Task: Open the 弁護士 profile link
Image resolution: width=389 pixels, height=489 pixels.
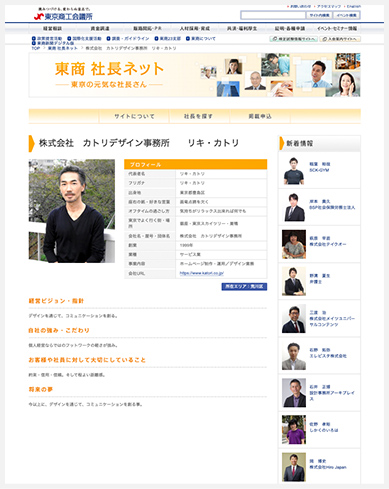Action: pos(320,279)
